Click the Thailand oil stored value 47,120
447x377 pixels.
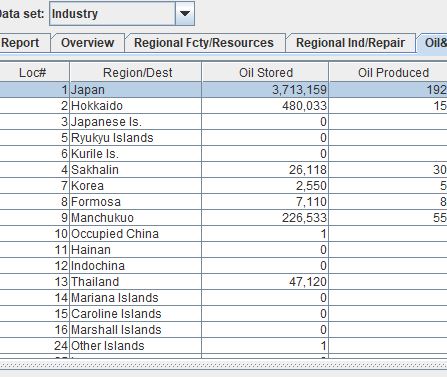click(x=308, y=282)
